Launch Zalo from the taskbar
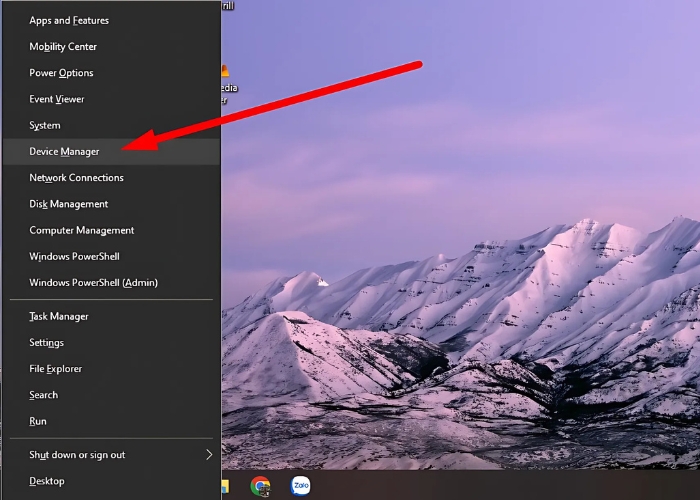The height and width of the screenshot is (500, 700). 300,486
